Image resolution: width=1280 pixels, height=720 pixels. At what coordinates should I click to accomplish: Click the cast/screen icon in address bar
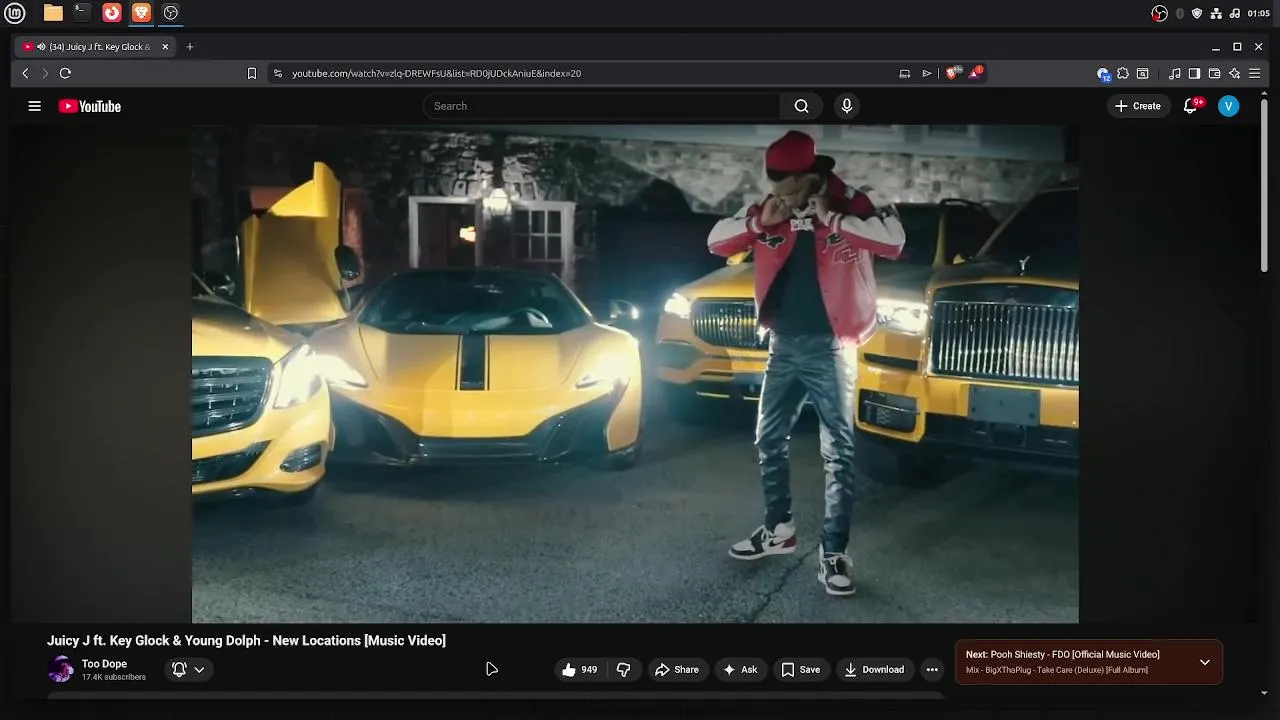pos(905,73)
